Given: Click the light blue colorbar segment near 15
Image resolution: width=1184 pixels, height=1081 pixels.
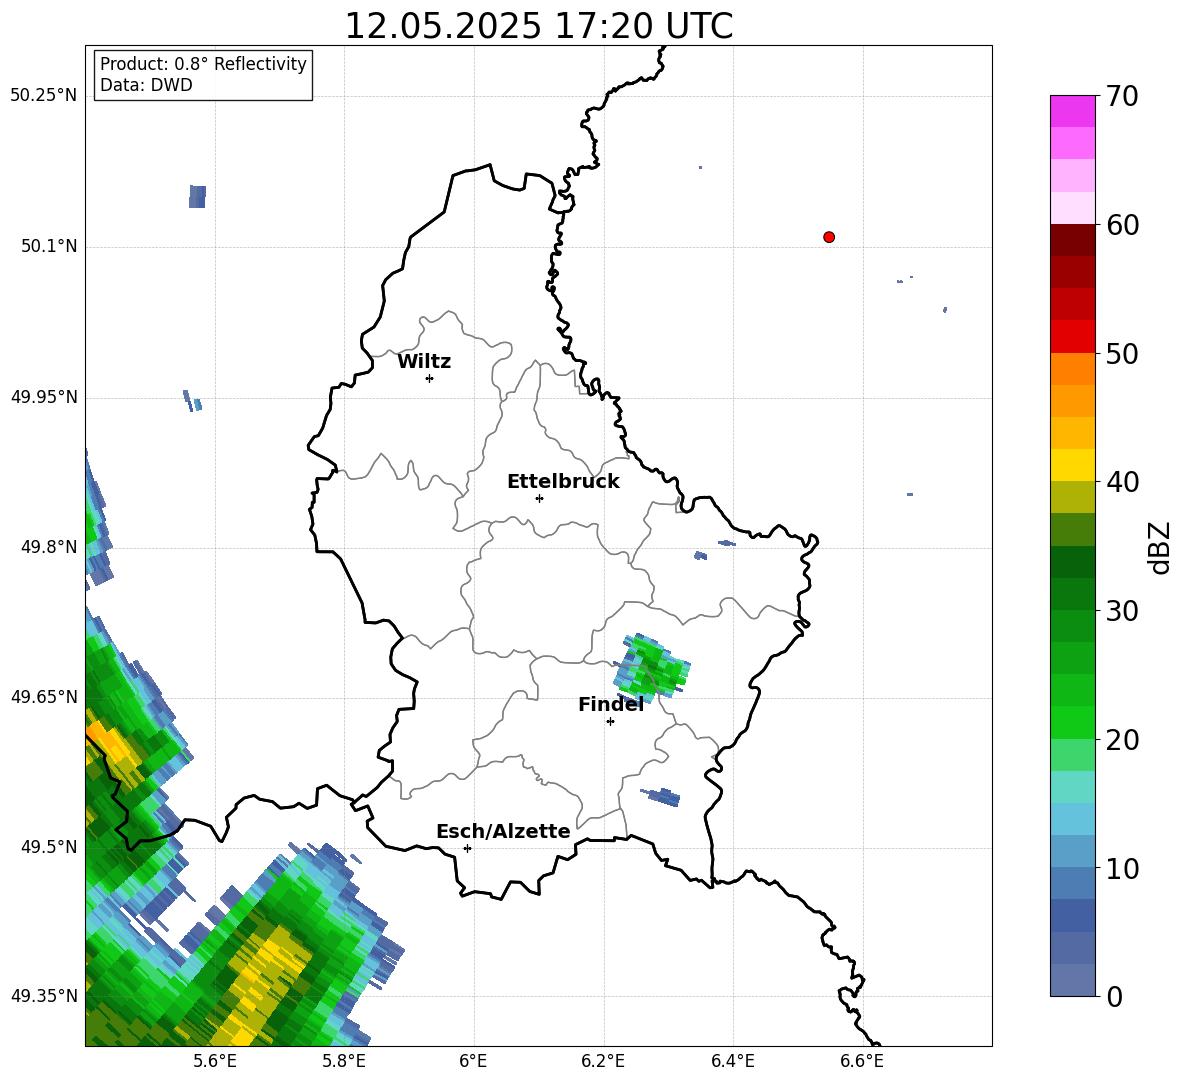Looking at the screenshot, I should [x=1072, y=818].
